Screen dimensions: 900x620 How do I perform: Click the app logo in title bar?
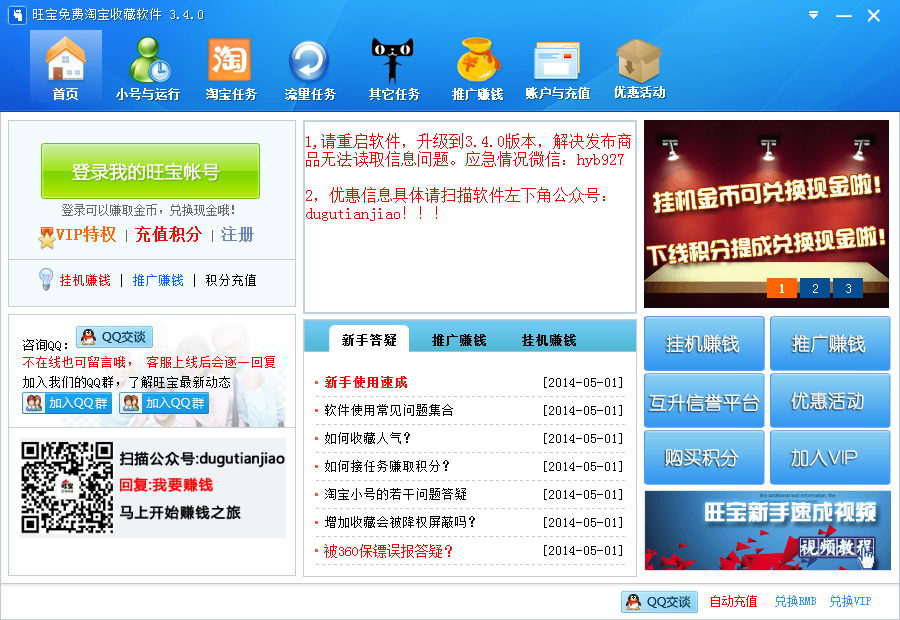coord(17,15)
